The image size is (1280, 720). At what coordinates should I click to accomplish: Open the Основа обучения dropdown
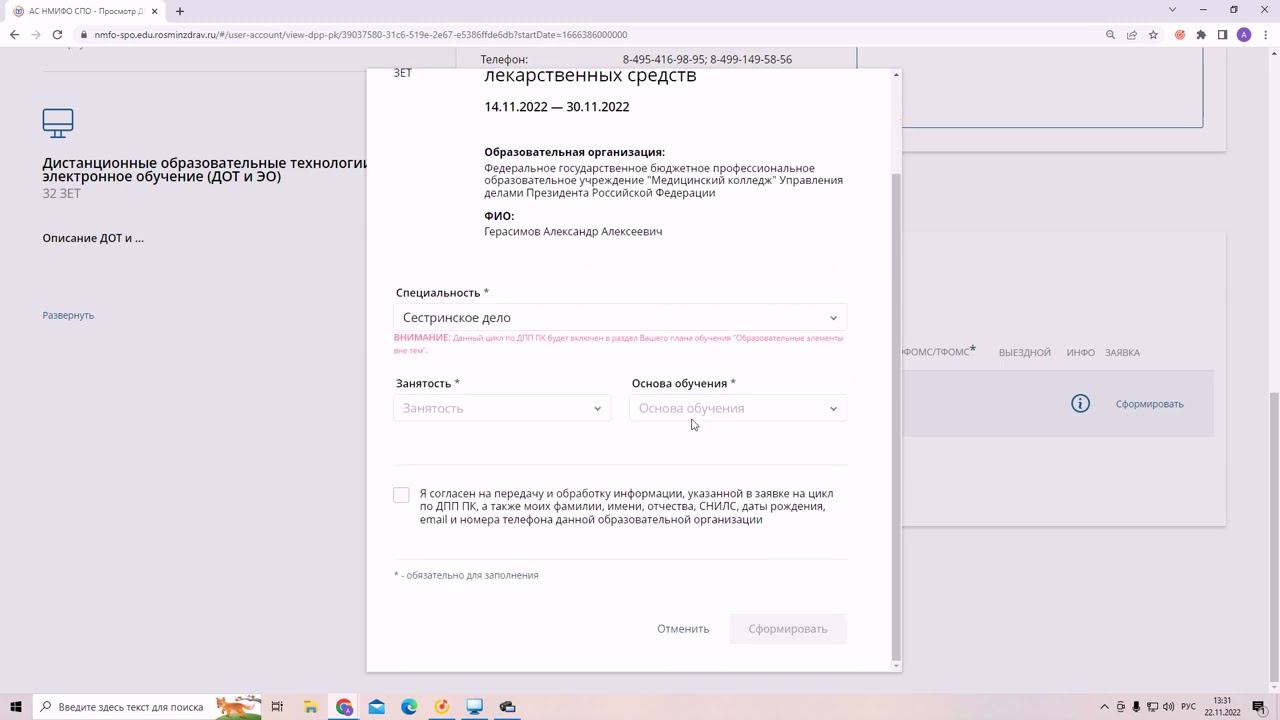[738, 408]
